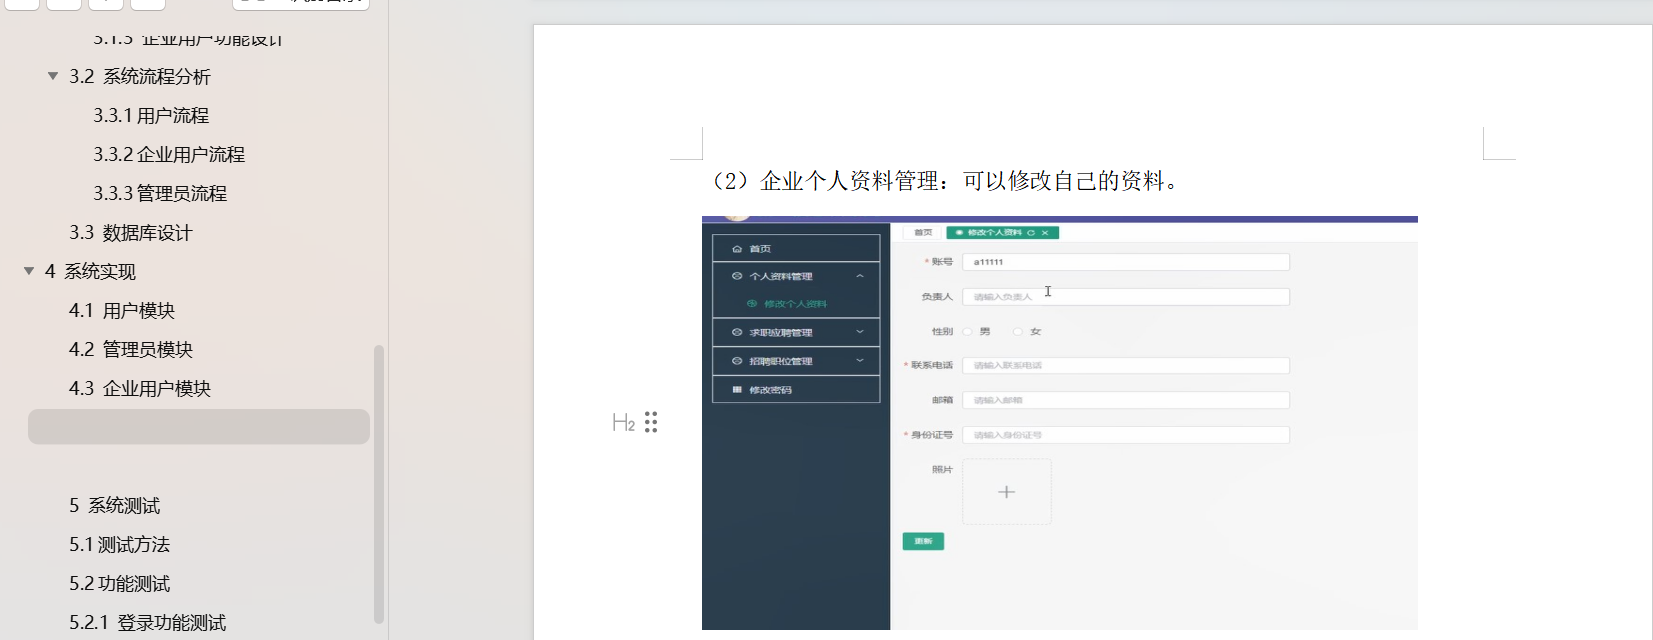1653x640 pixels.
Task: Click the highlighted blank outline entry
Action: coord(199,426)
